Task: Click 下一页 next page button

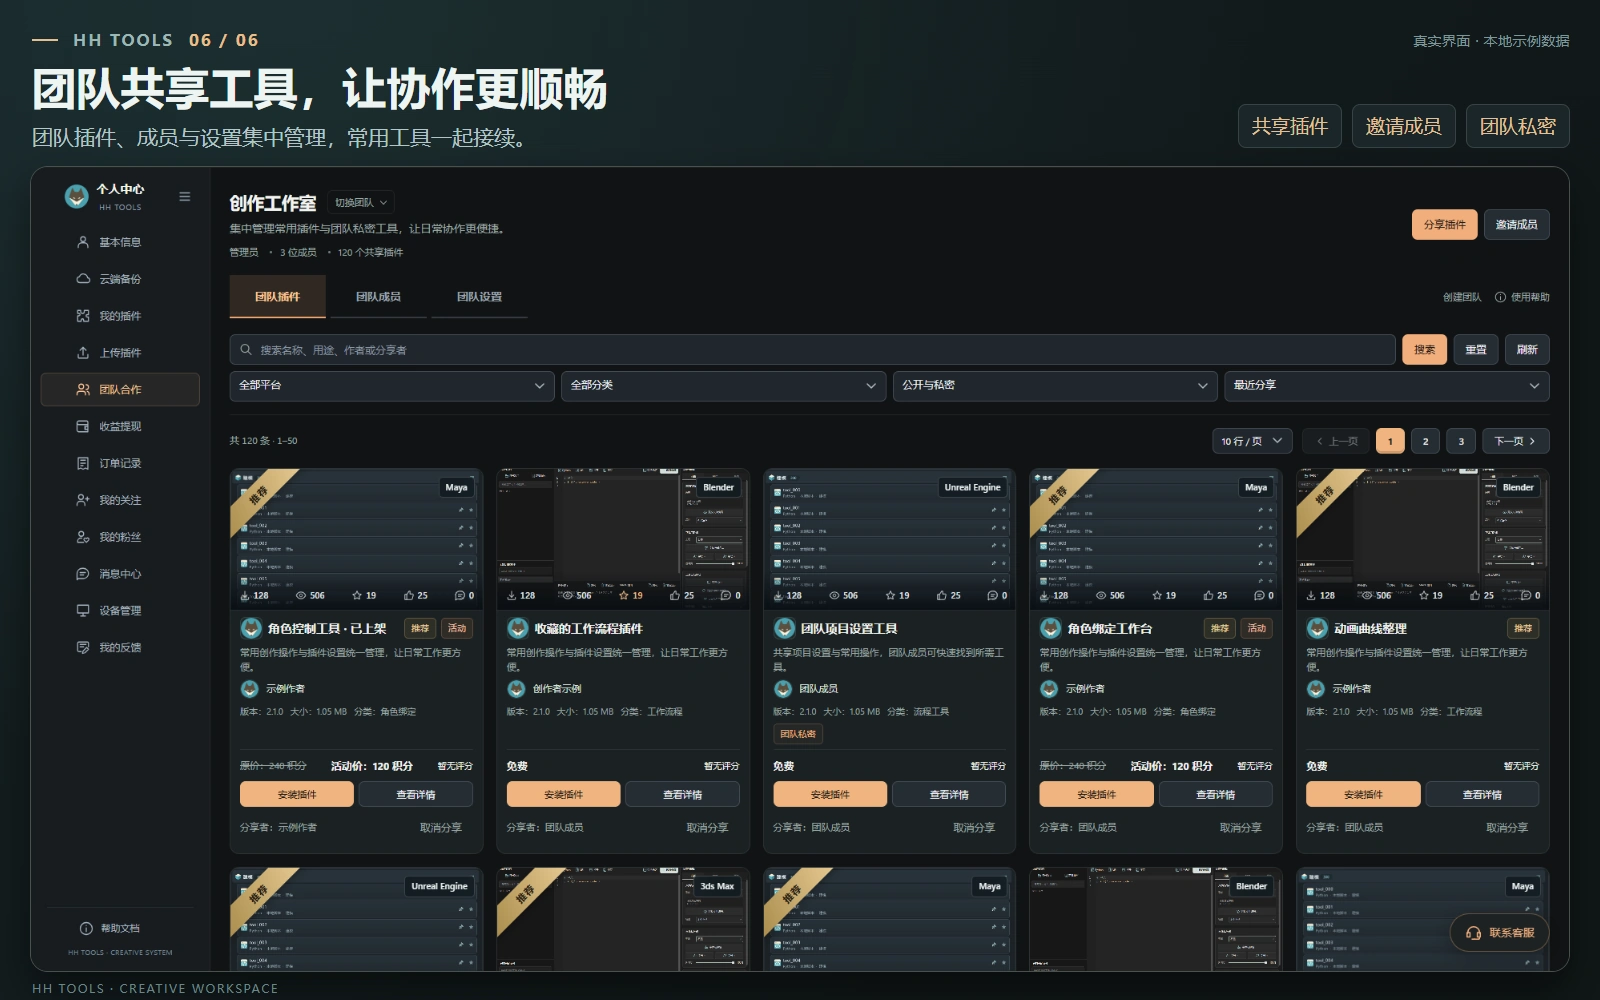Action: click(1515, 441)
